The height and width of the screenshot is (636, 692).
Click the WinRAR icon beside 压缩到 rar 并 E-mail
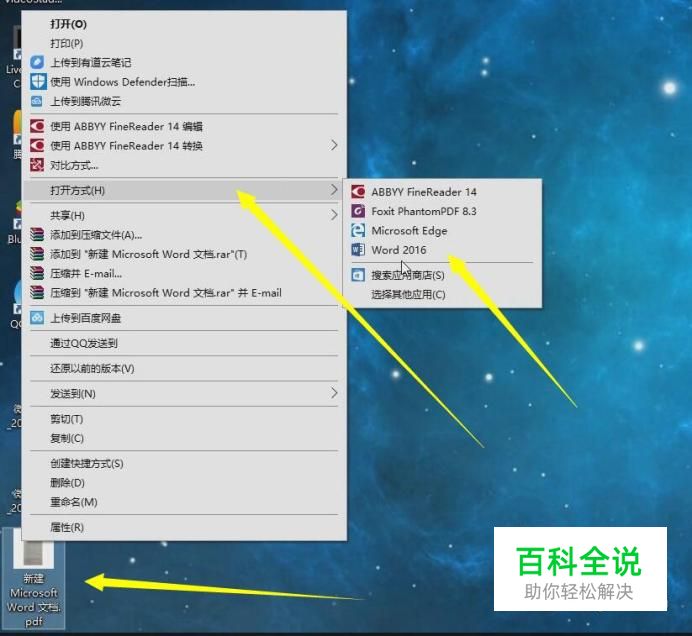(x=37, y=293)
